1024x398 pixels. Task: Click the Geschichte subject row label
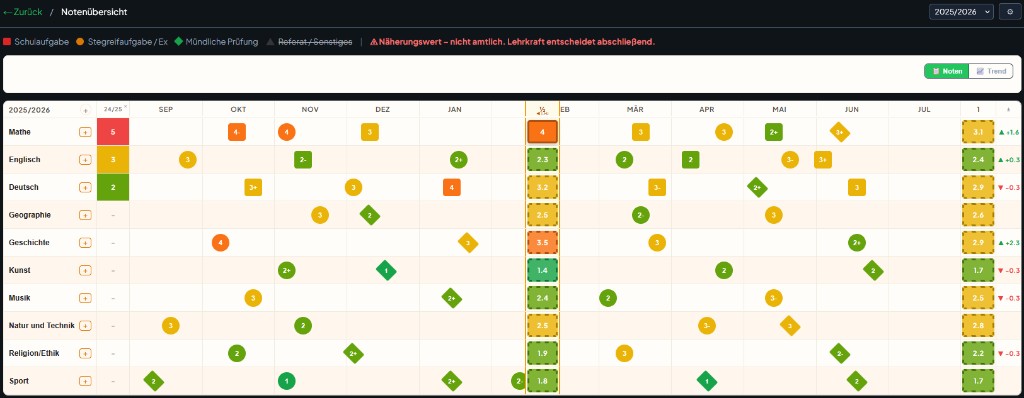click(29, 242)
